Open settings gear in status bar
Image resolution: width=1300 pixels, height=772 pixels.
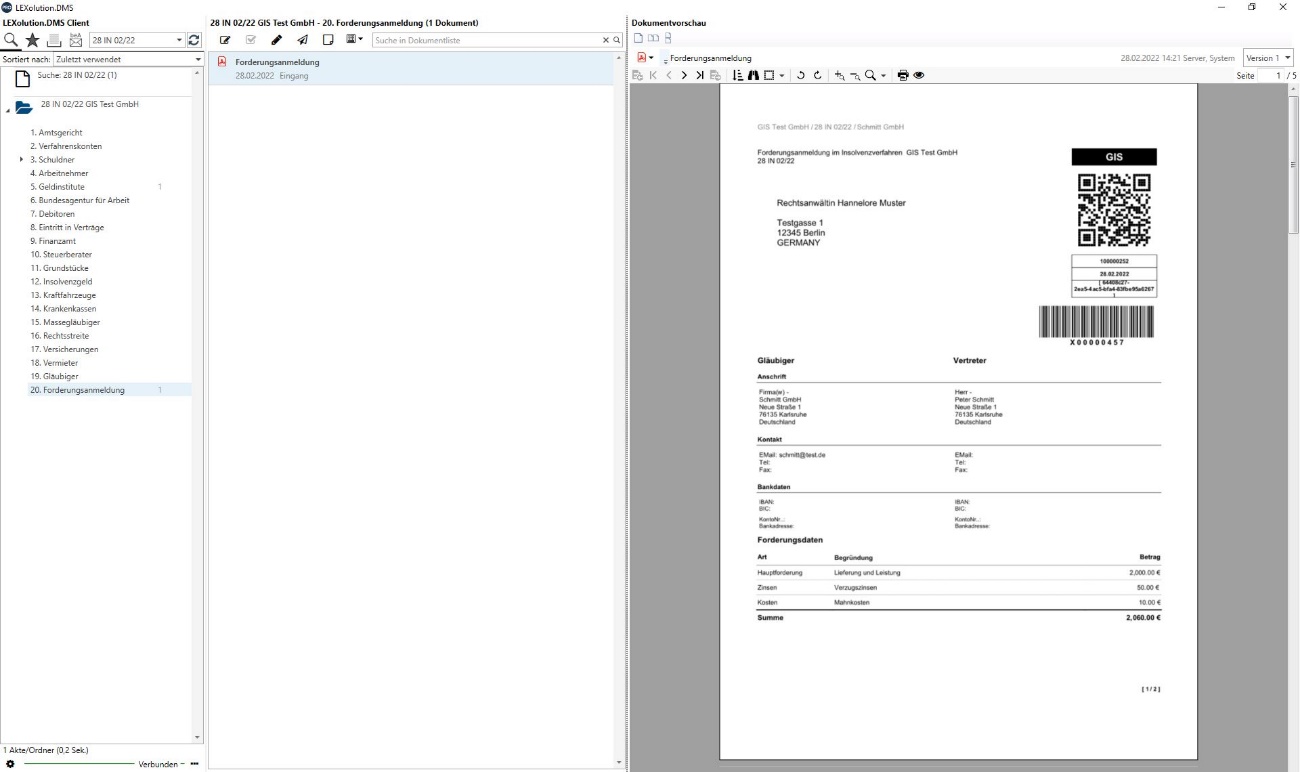click(x=10, y=763)
